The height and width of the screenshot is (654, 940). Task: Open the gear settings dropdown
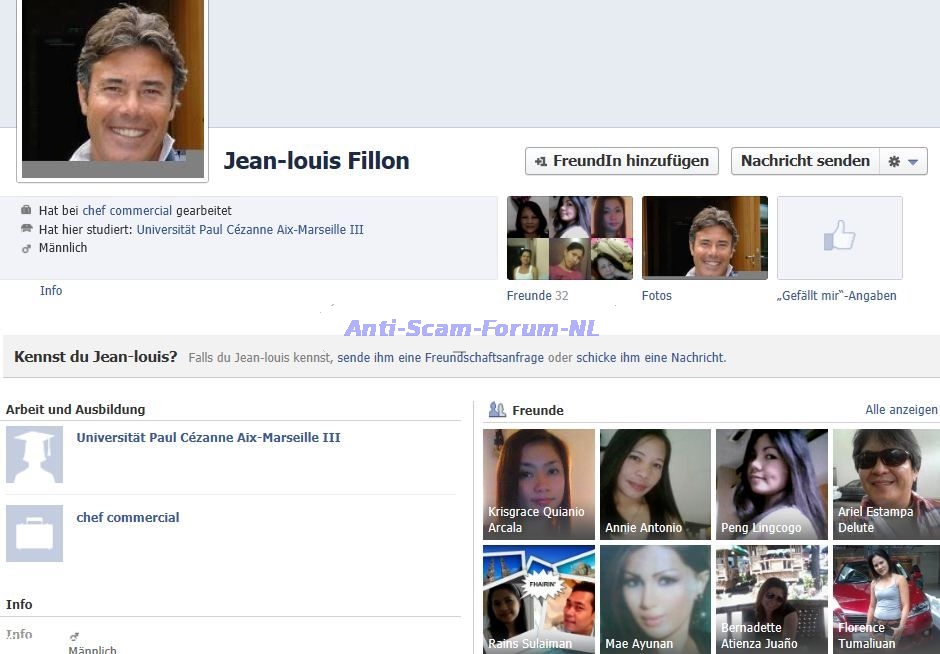(903, 161)
